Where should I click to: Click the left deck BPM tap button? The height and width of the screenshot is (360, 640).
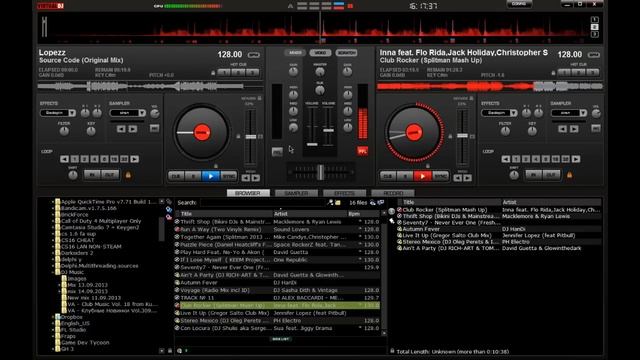point(253,55)
